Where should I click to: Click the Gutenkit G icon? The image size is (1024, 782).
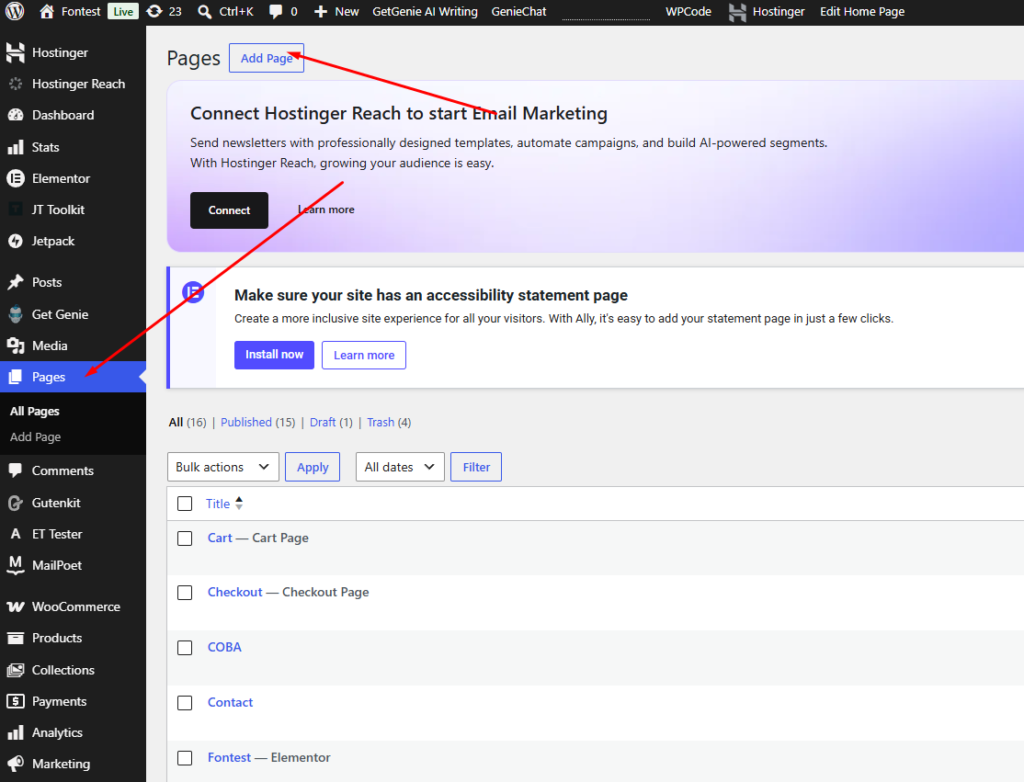pyautogui.click(x=16, y=503)
